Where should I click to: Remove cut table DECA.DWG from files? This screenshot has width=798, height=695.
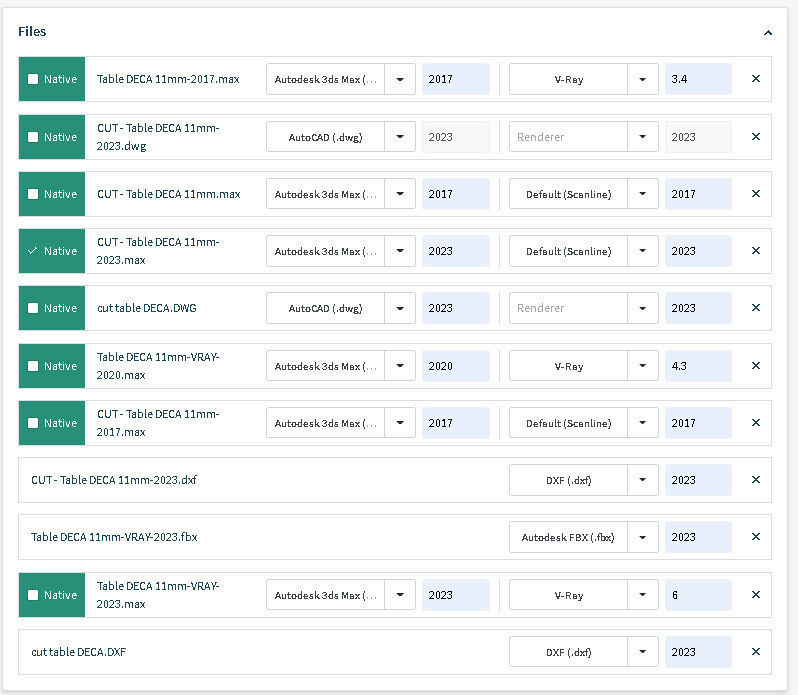coord(755,308)
